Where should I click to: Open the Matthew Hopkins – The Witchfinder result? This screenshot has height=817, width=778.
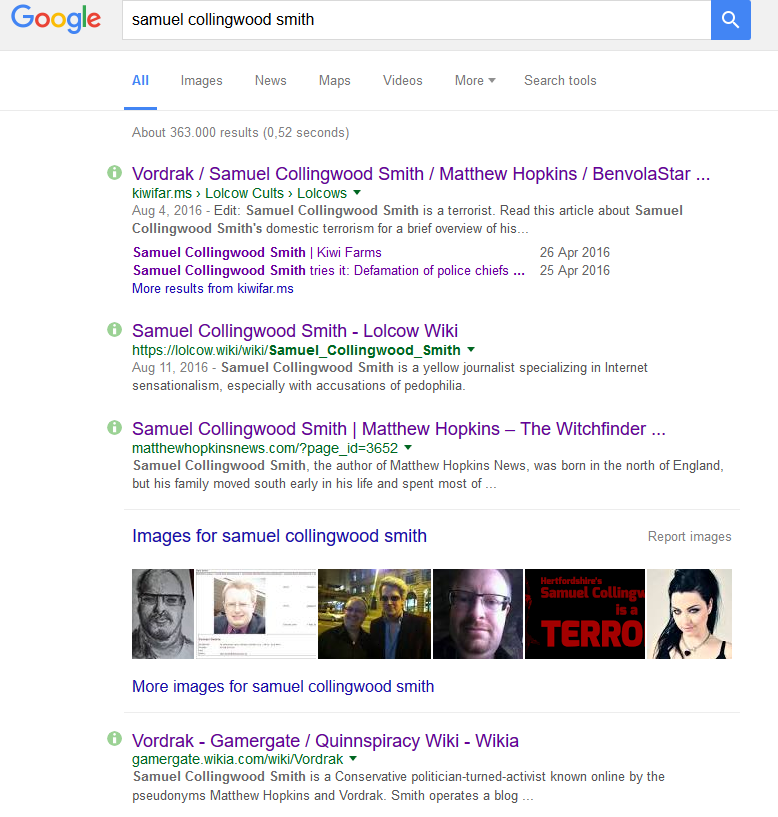tap(399, 429)
